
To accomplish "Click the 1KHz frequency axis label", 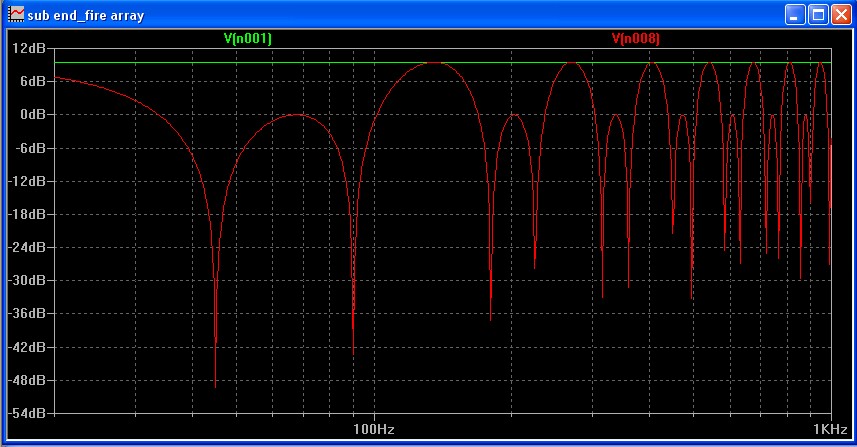I will [830, 429].
